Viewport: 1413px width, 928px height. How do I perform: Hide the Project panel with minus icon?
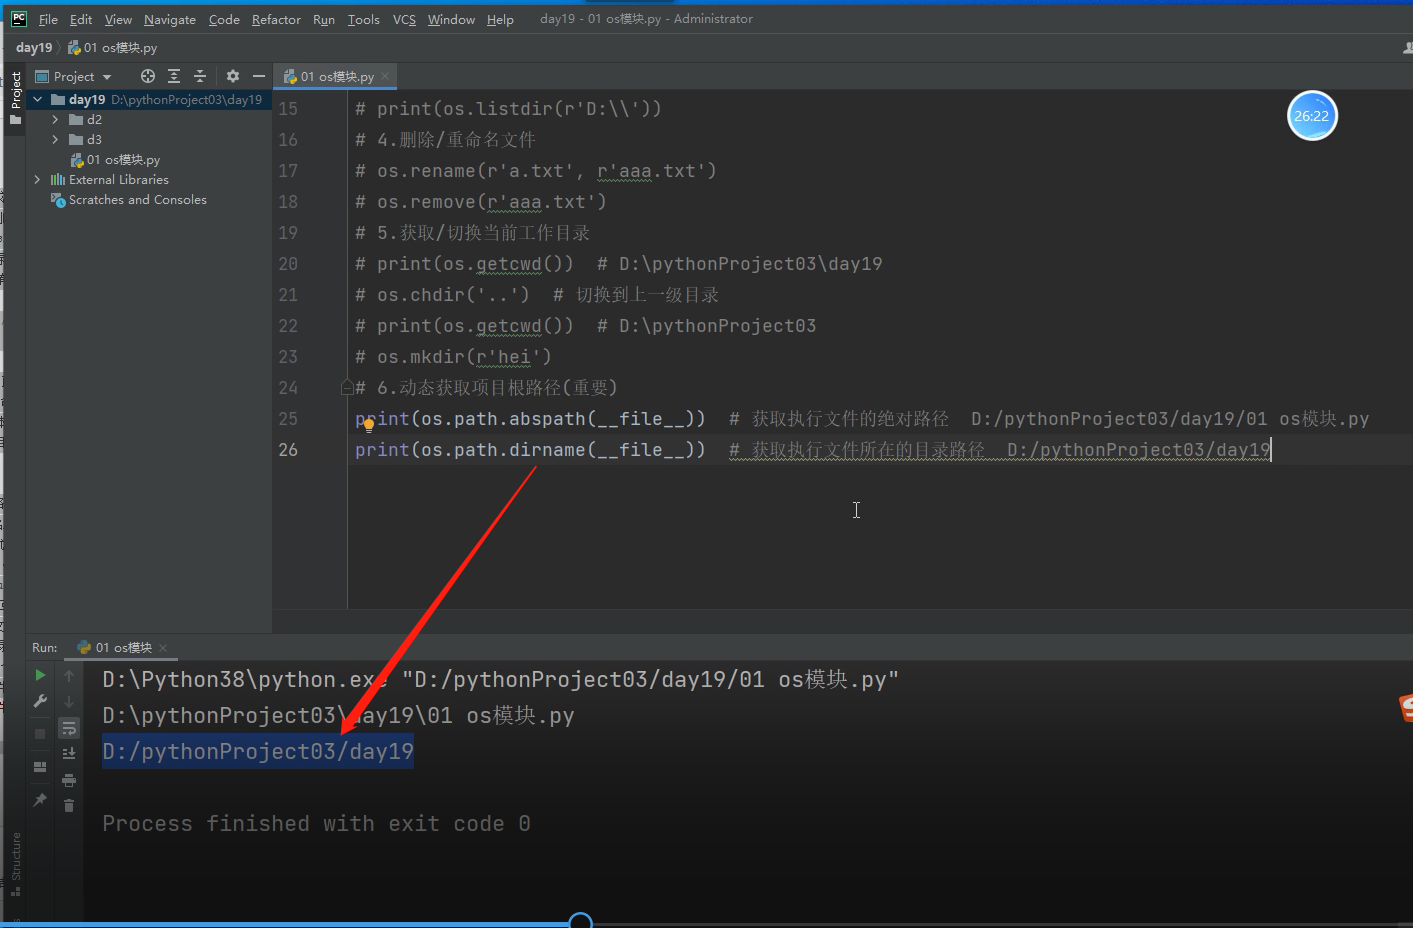pos(259,76)
